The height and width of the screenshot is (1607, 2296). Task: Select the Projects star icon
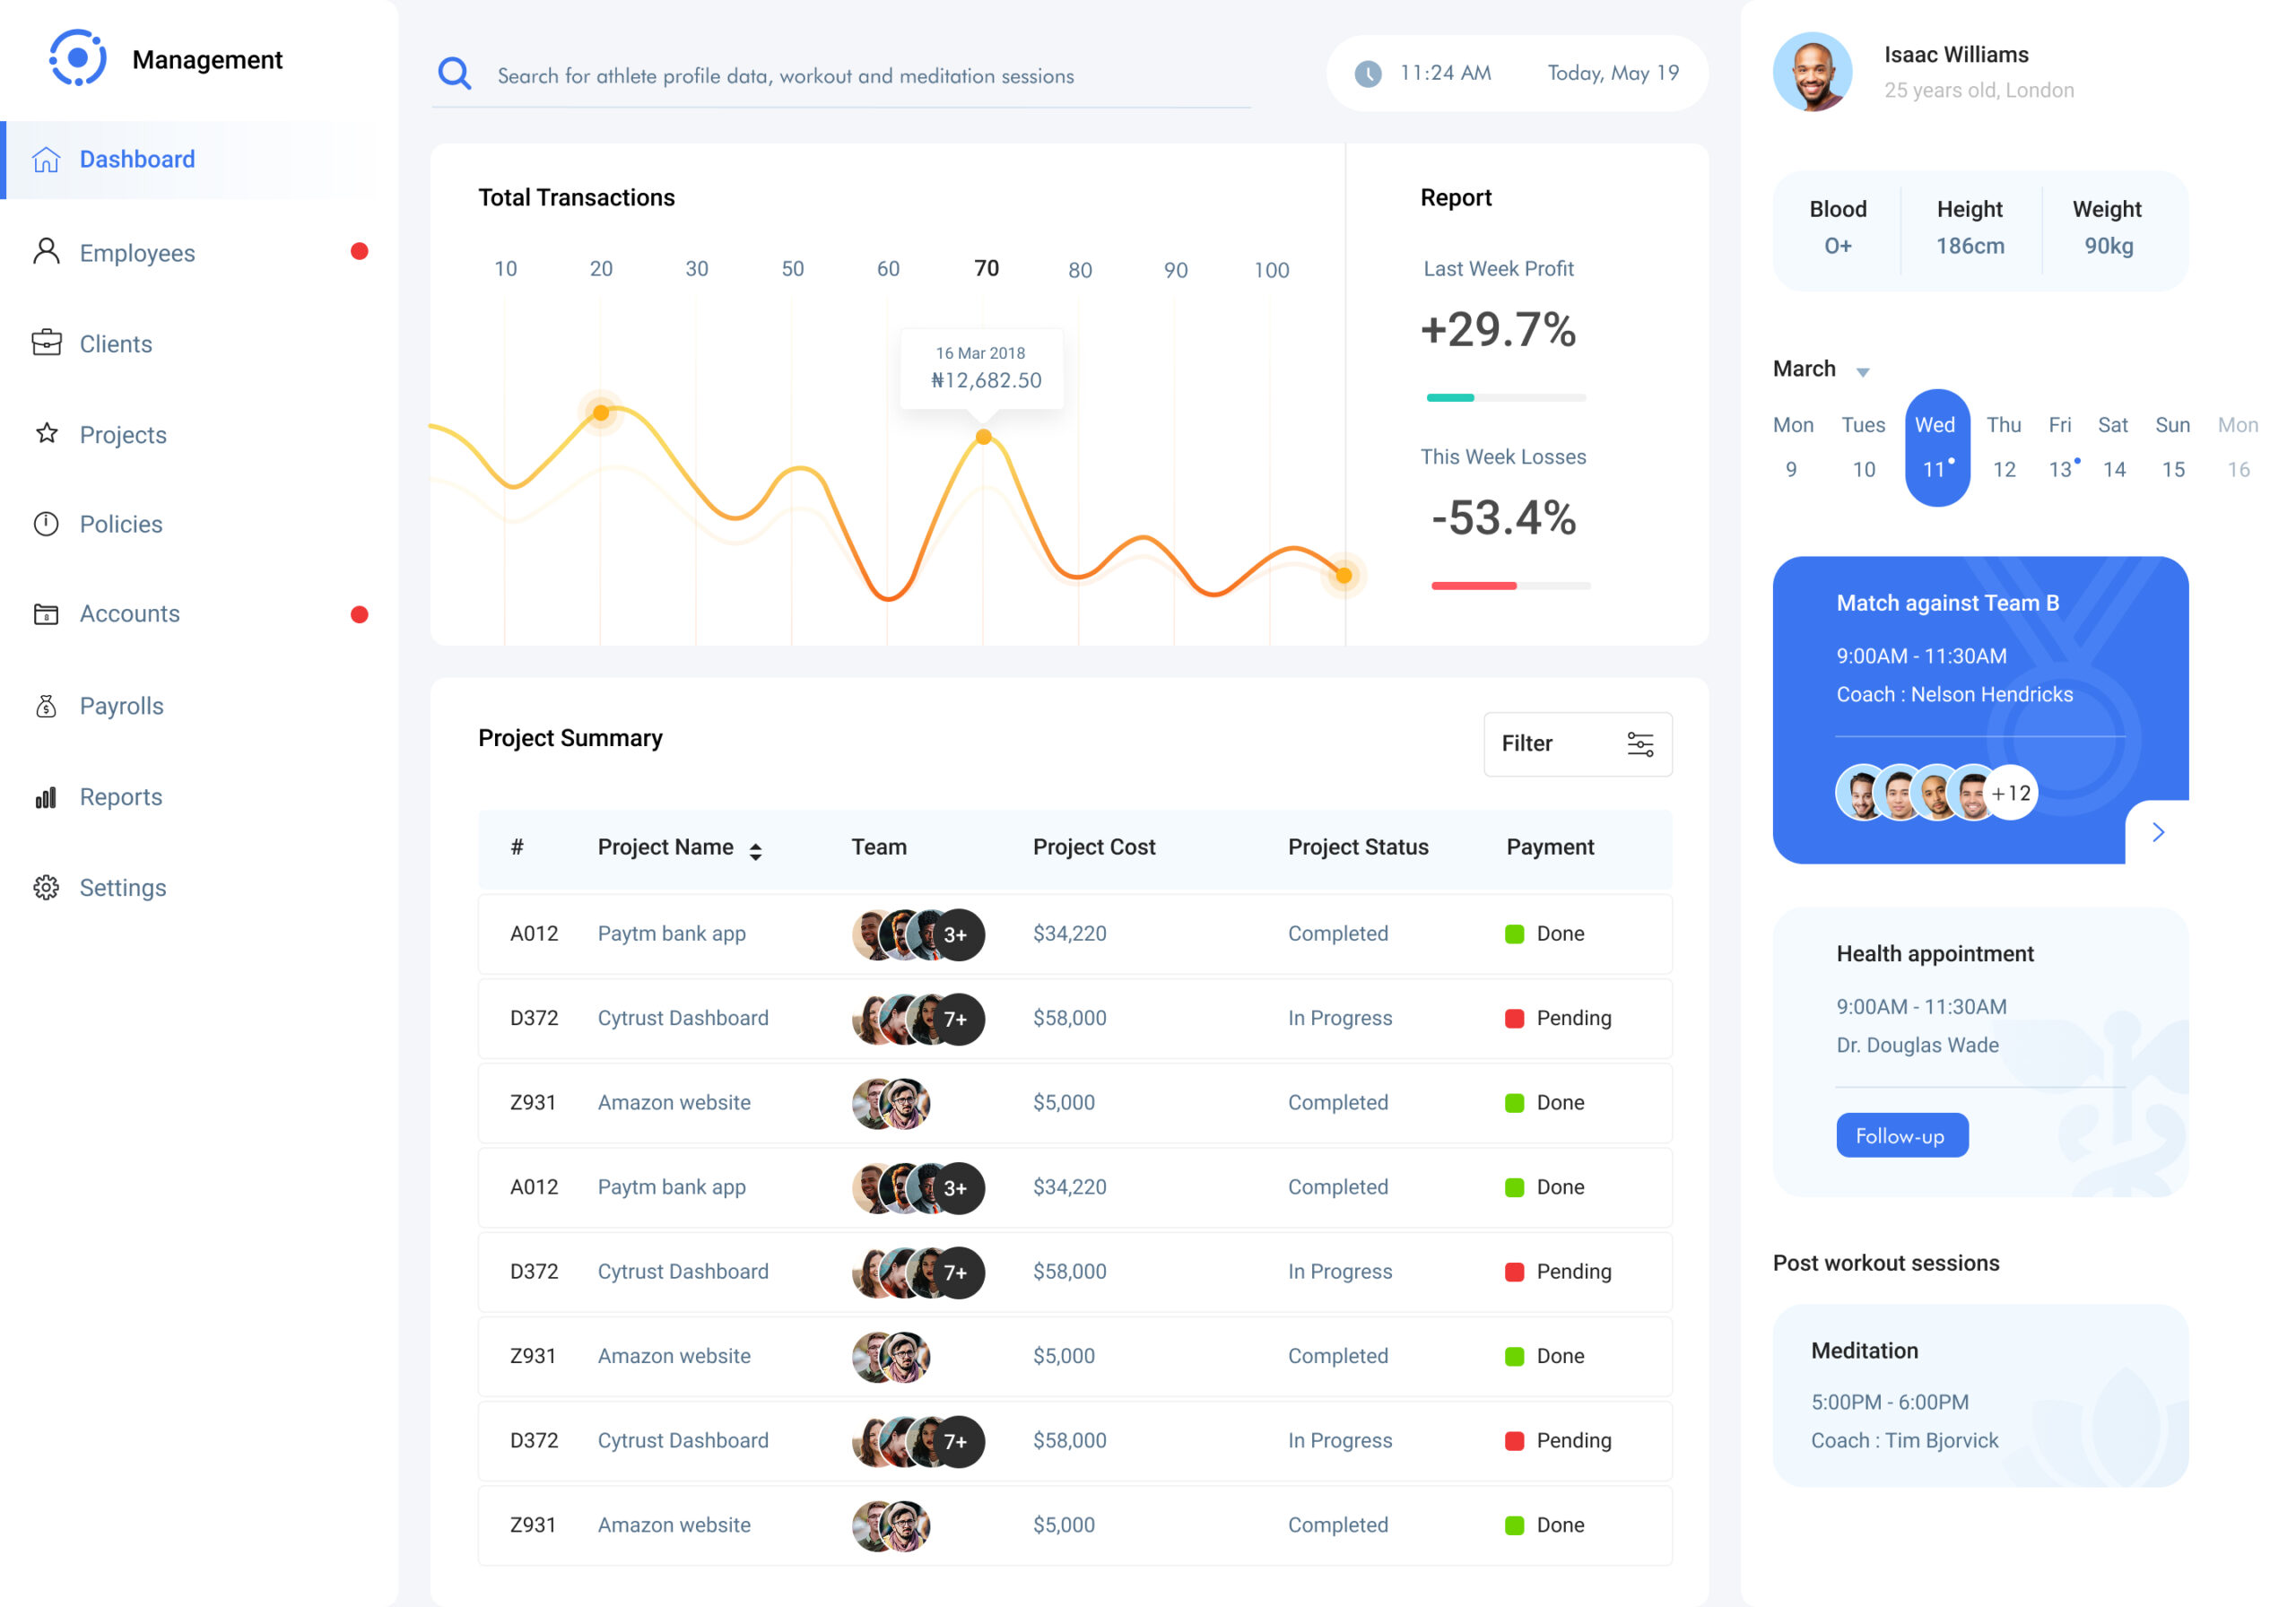point(46,434)
